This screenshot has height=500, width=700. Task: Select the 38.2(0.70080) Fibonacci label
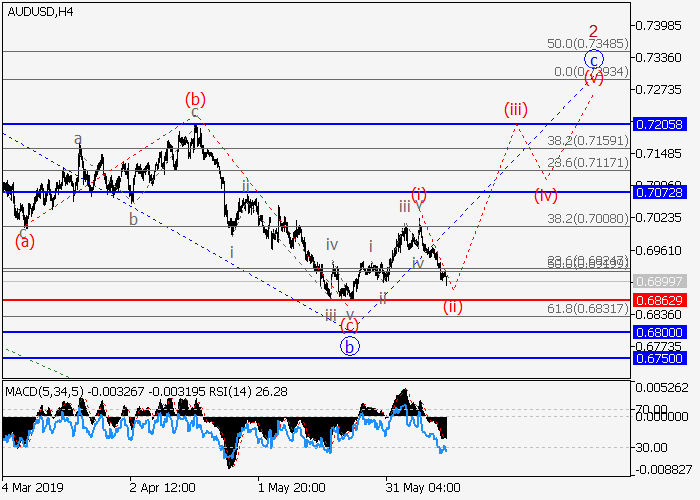[586, 217]
